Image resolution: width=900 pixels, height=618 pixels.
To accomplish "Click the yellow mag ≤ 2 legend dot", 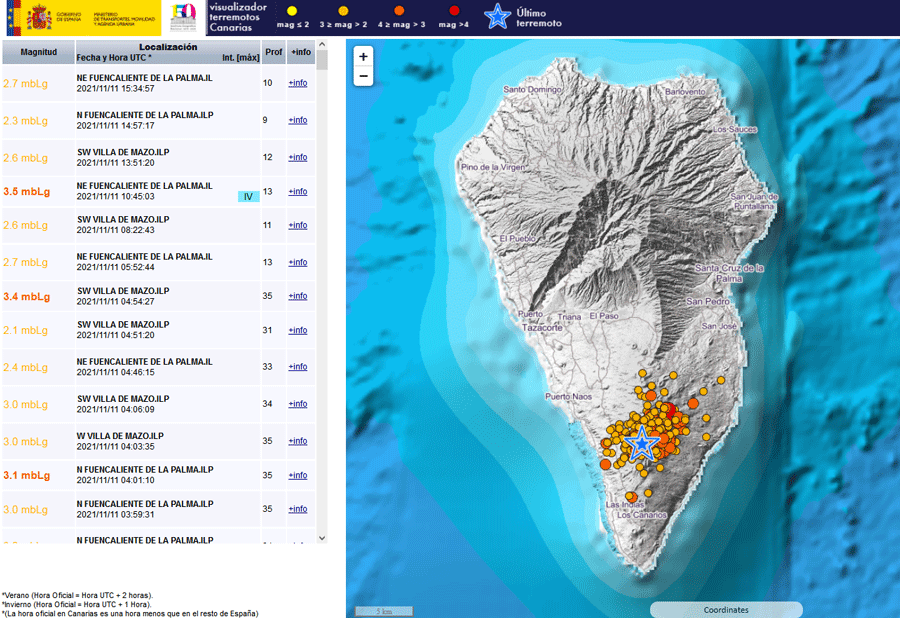I will tap(292, 11).
